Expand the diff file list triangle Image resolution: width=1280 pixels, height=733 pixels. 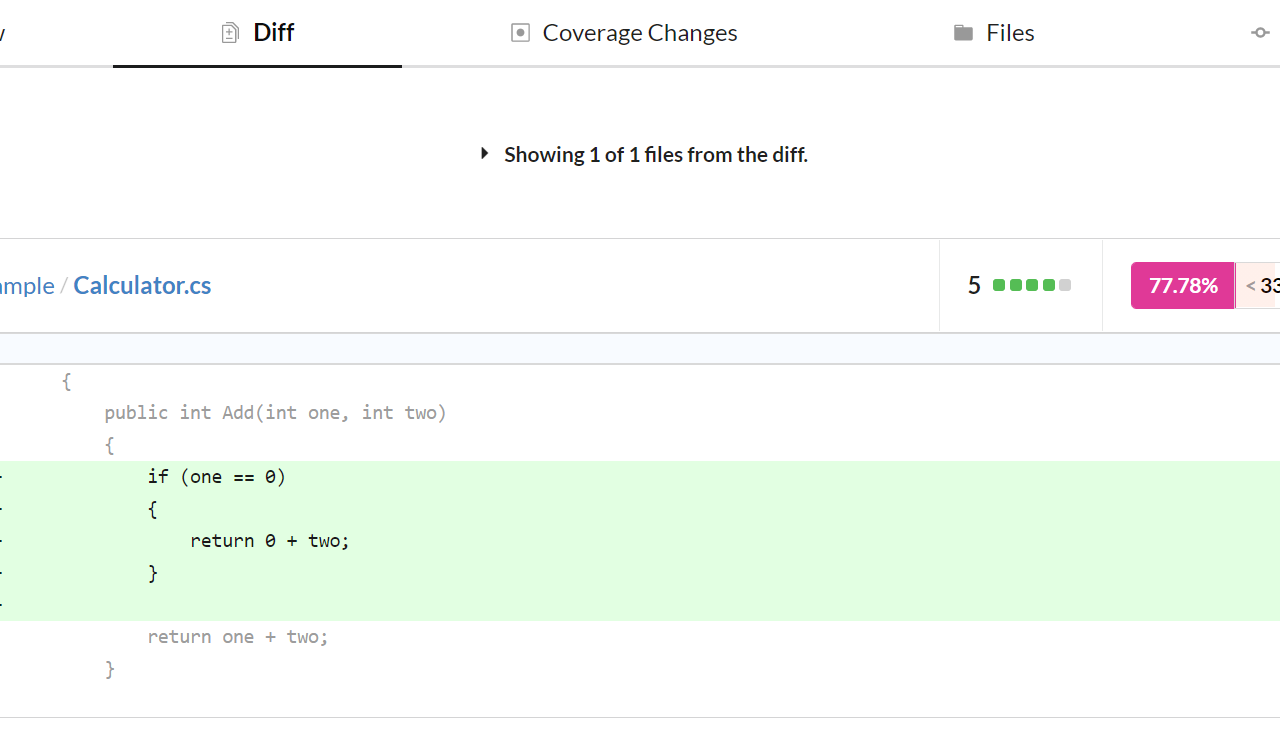[485, 154]
